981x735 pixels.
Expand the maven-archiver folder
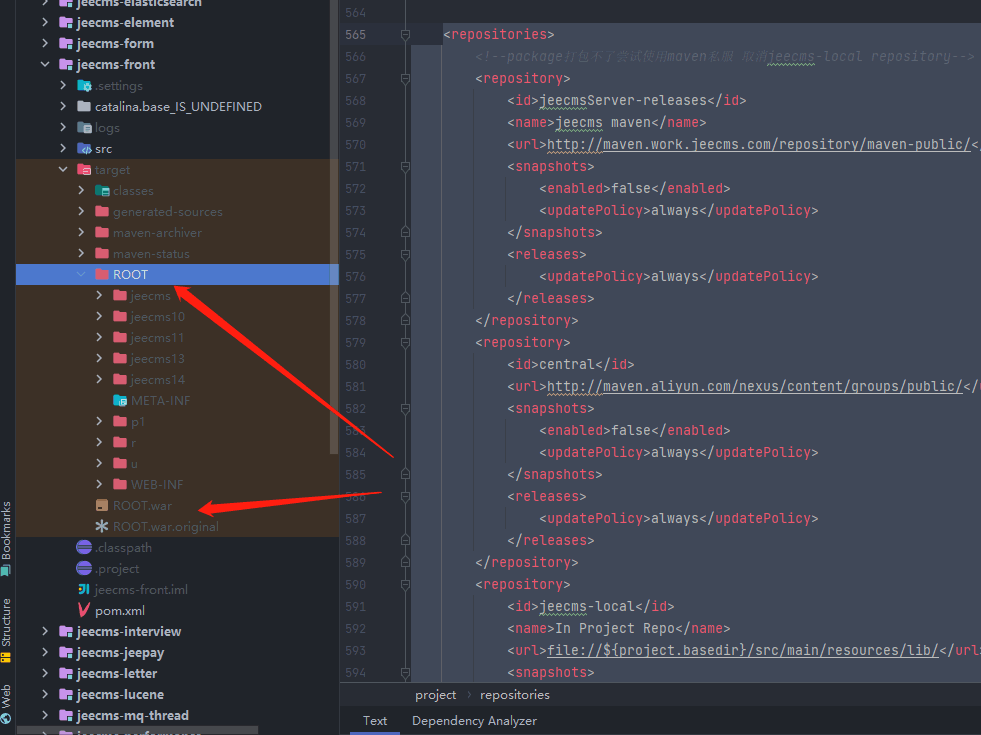click(81, 233)
